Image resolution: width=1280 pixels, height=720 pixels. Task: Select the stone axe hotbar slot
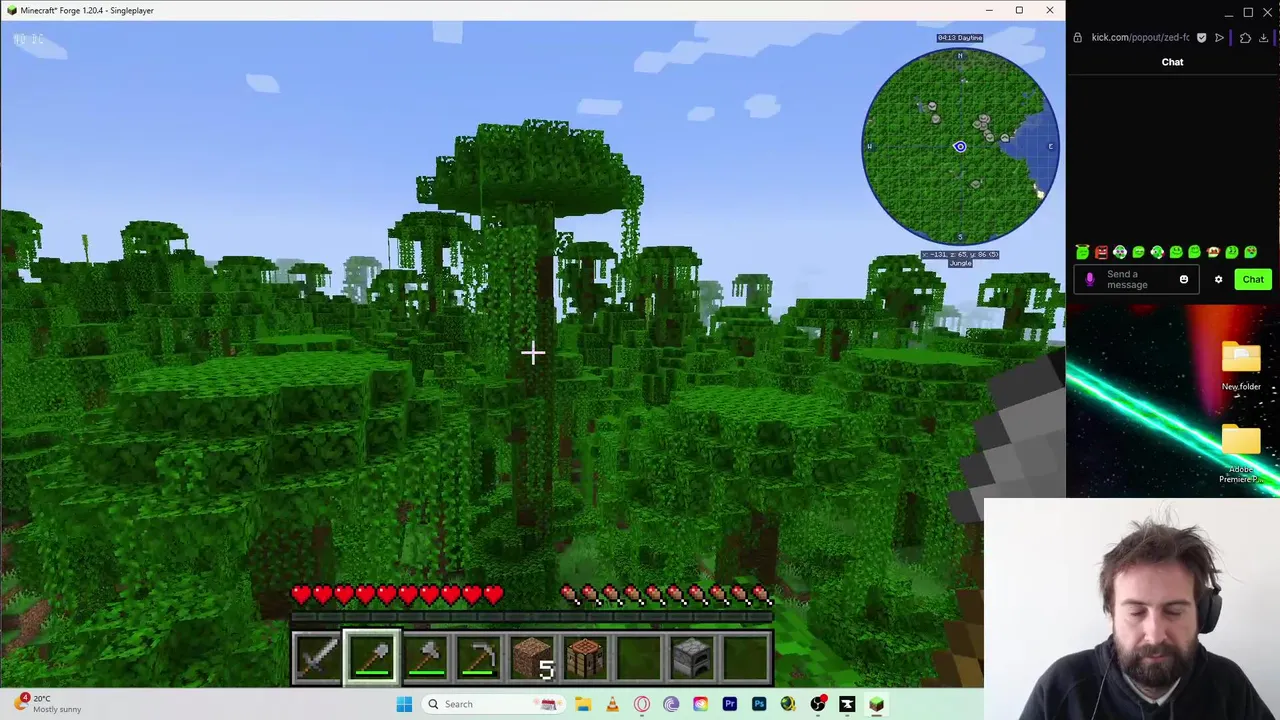(425, 657)
